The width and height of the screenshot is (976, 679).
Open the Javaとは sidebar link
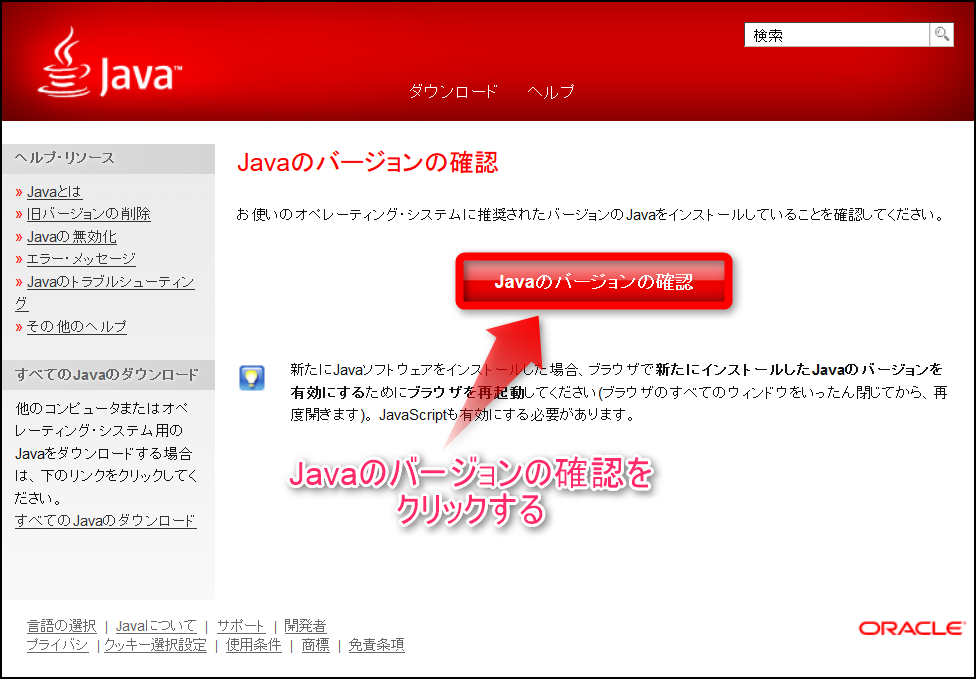pyautogui.click(x=54, y=191)
